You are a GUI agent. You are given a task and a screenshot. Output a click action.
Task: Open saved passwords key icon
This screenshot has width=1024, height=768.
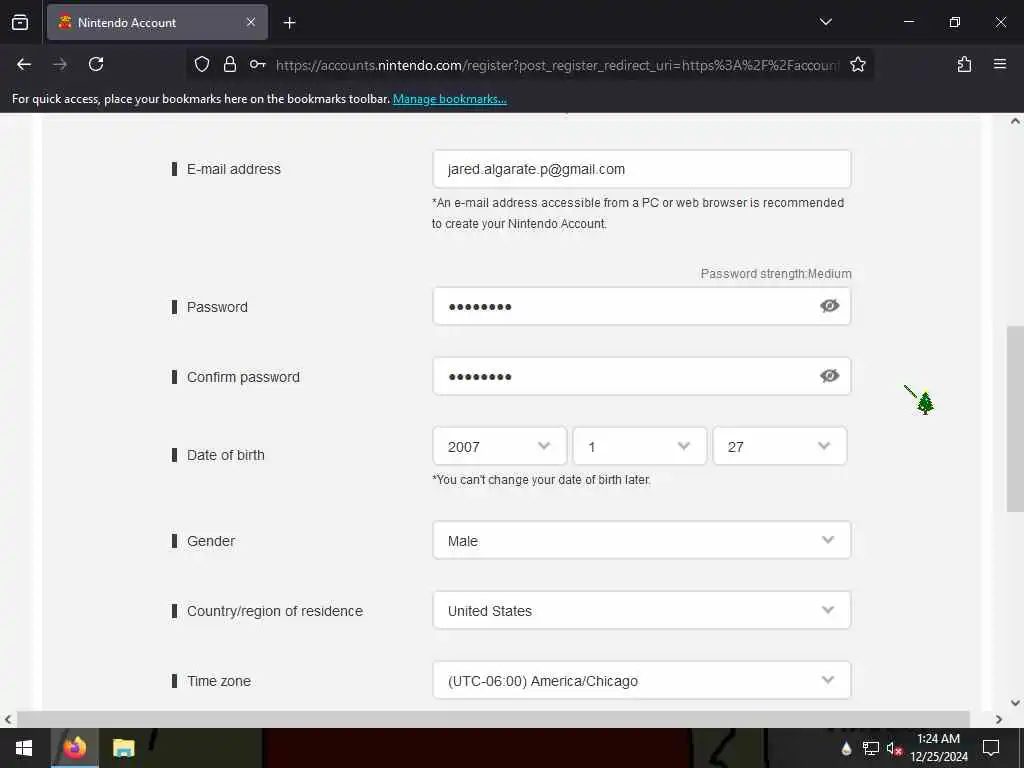[x=257, y=64]
